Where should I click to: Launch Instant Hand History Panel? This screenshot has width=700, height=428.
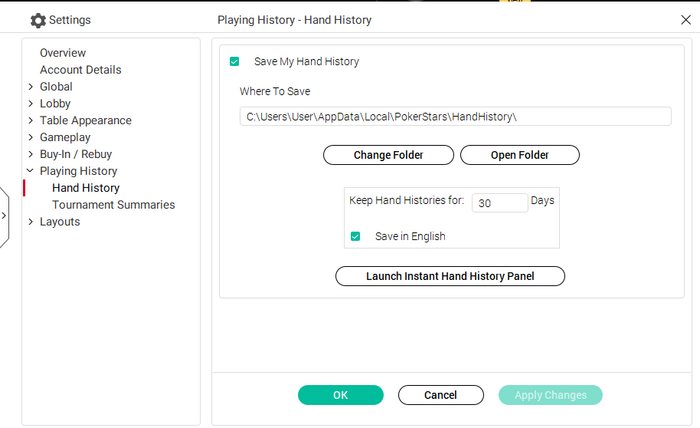point(450,276)
